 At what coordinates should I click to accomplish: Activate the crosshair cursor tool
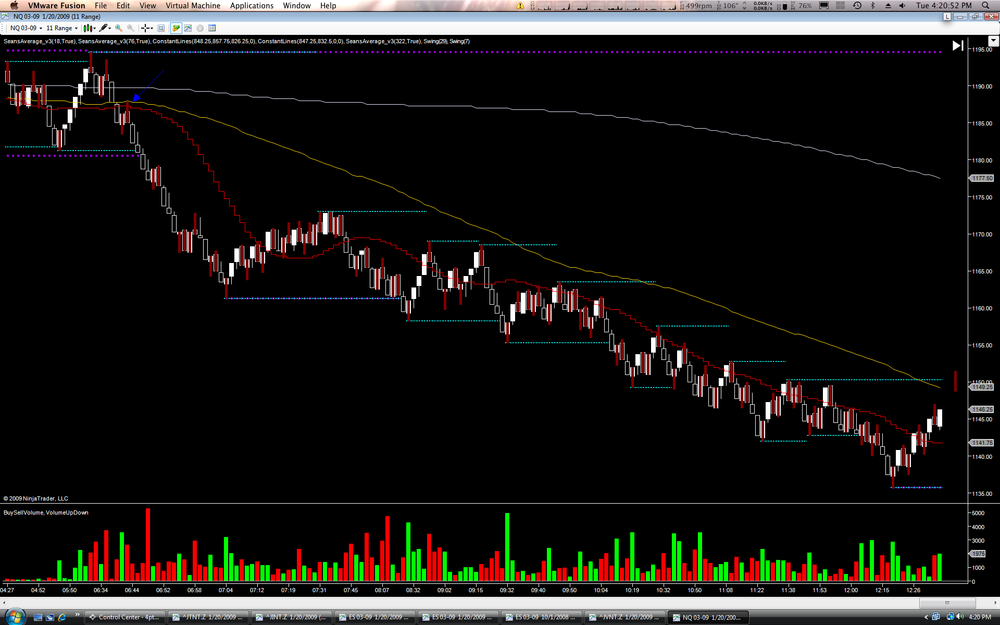[145, 28]
